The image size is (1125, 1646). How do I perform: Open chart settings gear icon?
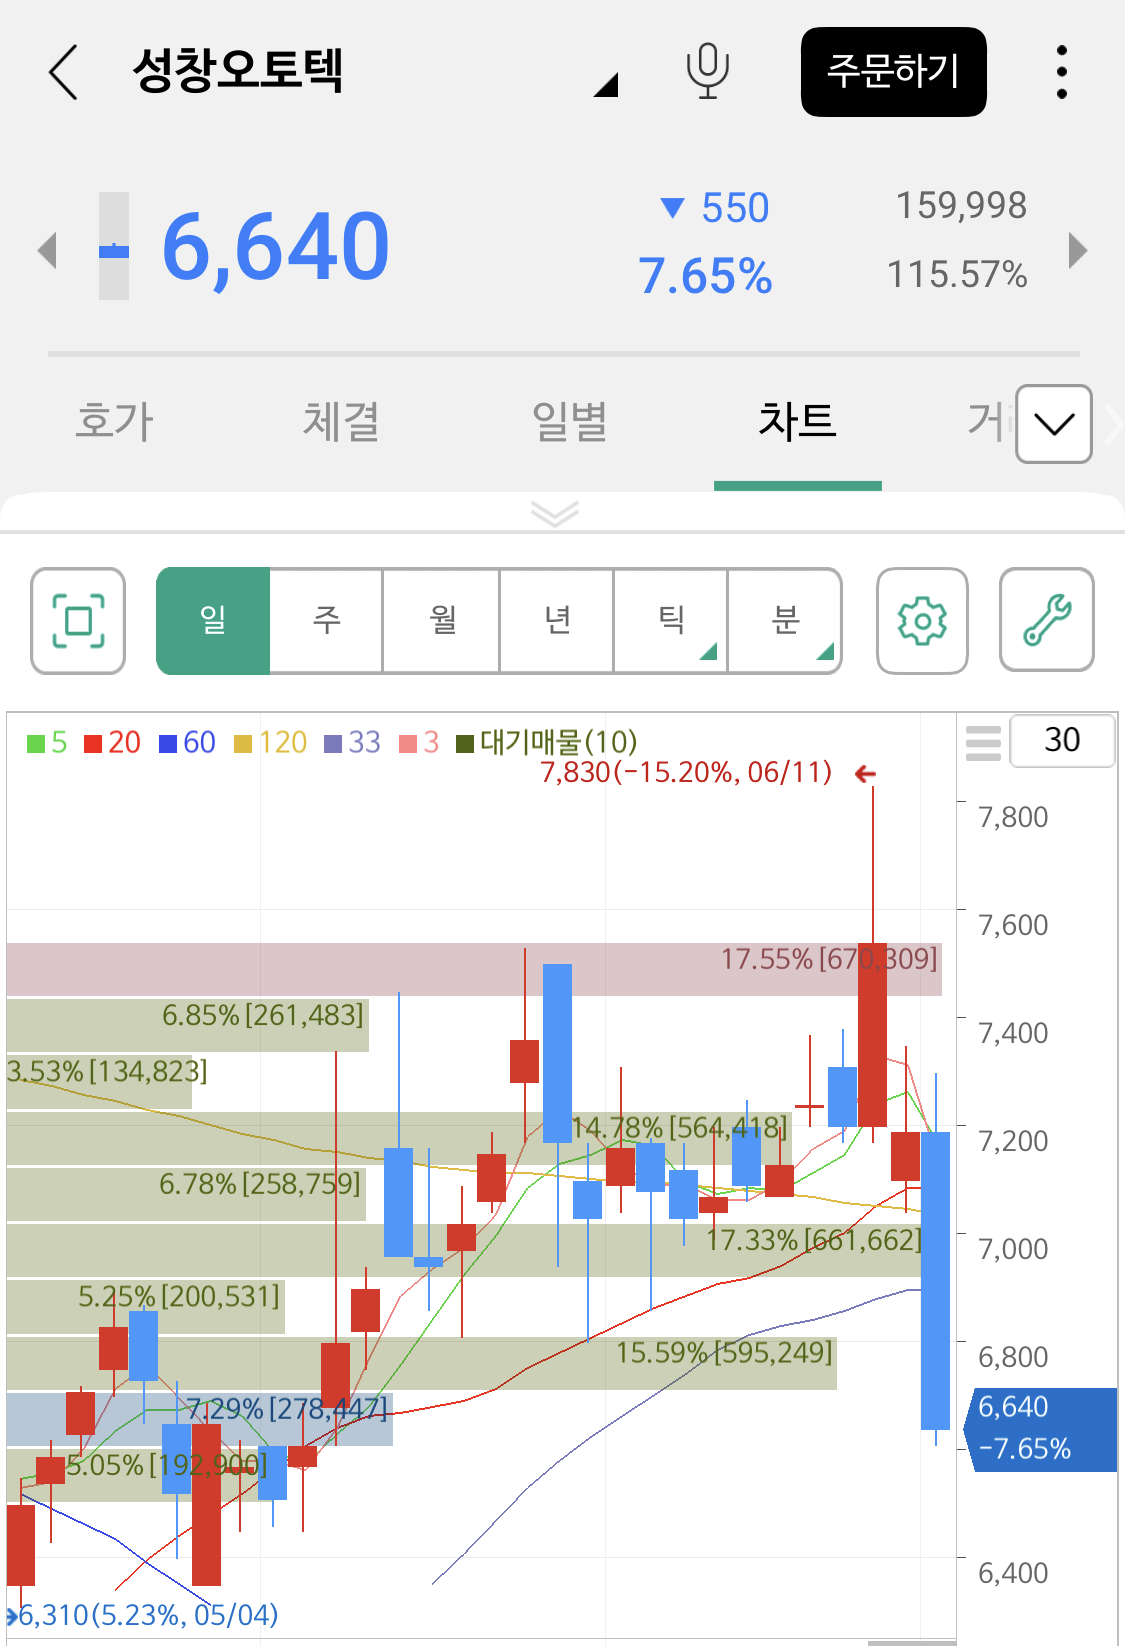(922, 621)
